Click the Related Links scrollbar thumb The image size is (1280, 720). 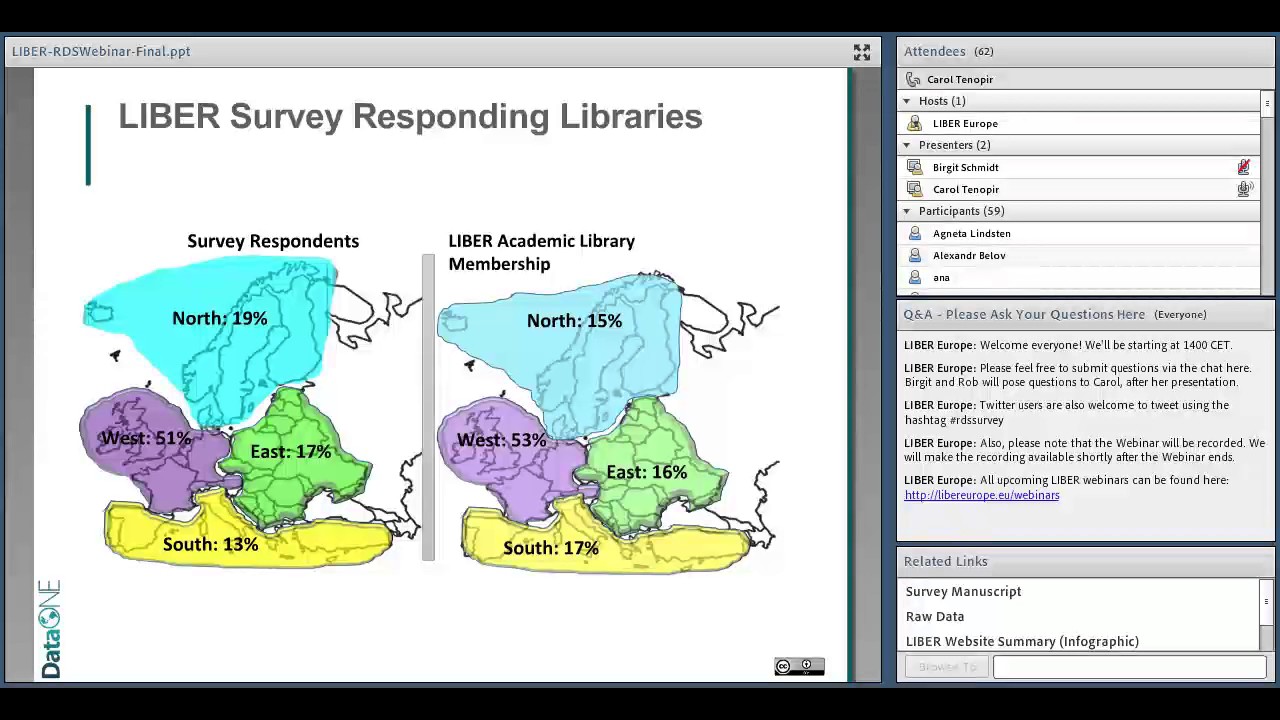click(x=1267, y=601)
